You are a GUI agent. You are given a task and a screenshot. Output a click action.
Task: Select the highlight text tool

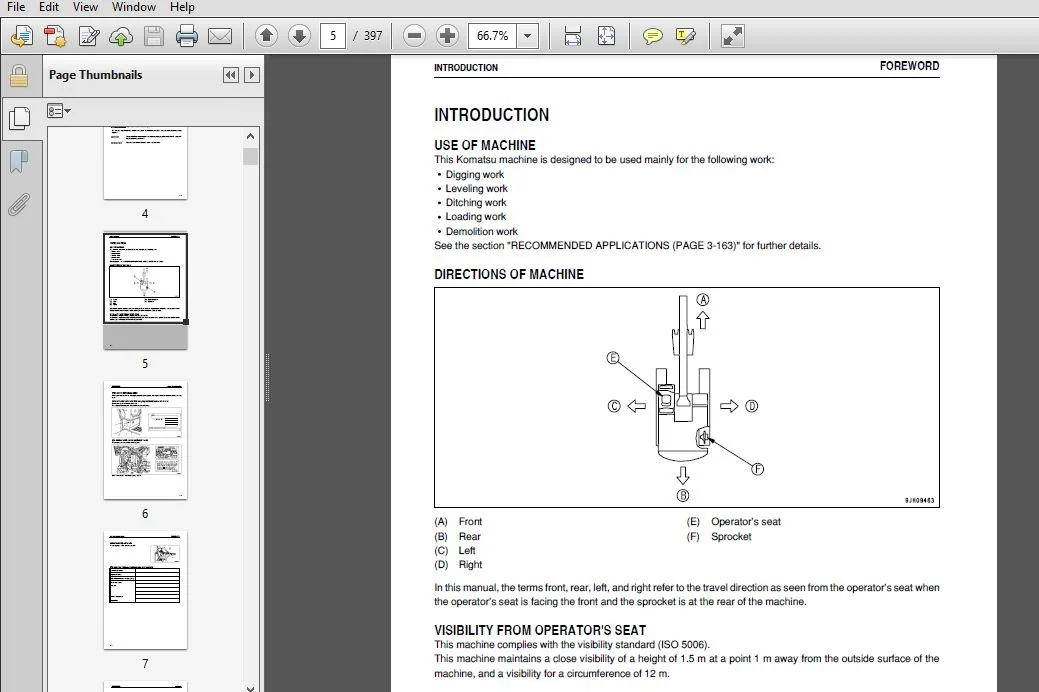pyautogui.click(x=685, y=36)
